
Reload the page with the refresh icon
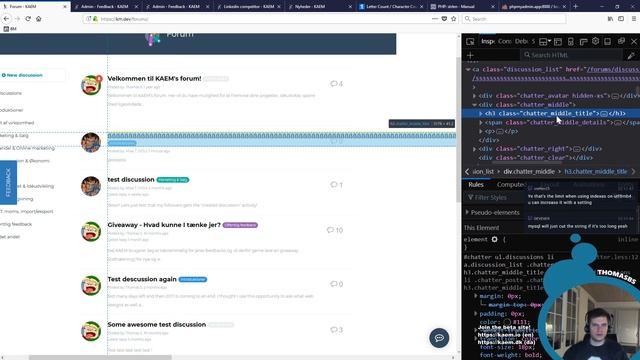coord(28,19)
